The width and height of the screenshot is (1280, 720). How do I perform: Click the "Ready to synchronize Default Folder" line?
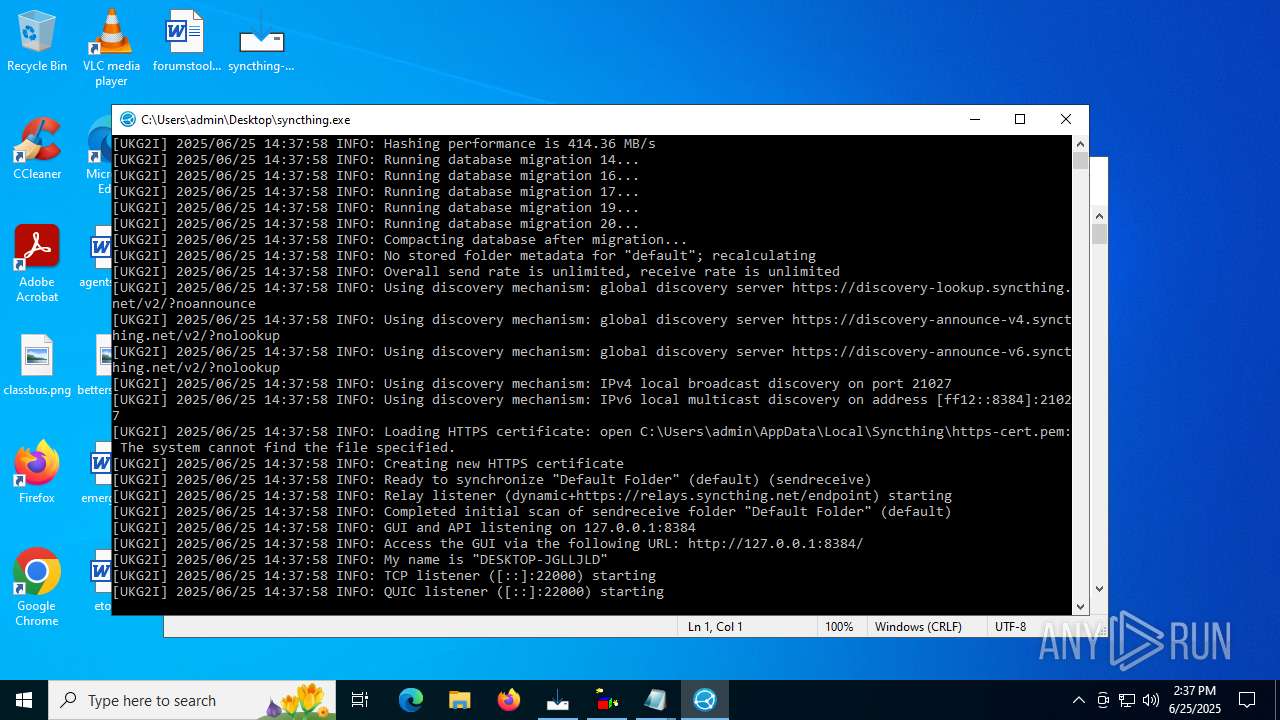(492, 480)
